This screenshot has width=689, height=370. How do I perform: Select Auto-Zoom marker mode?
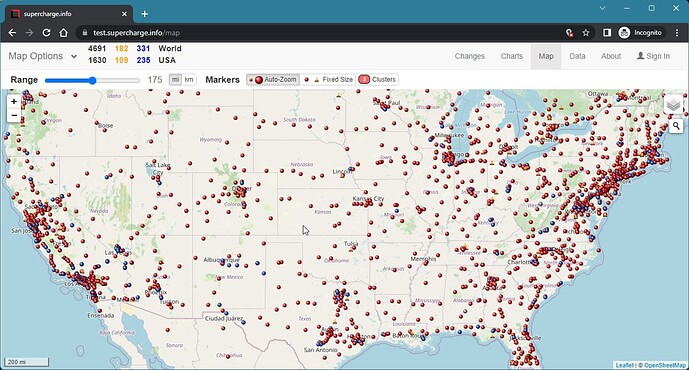pos(273,80)
